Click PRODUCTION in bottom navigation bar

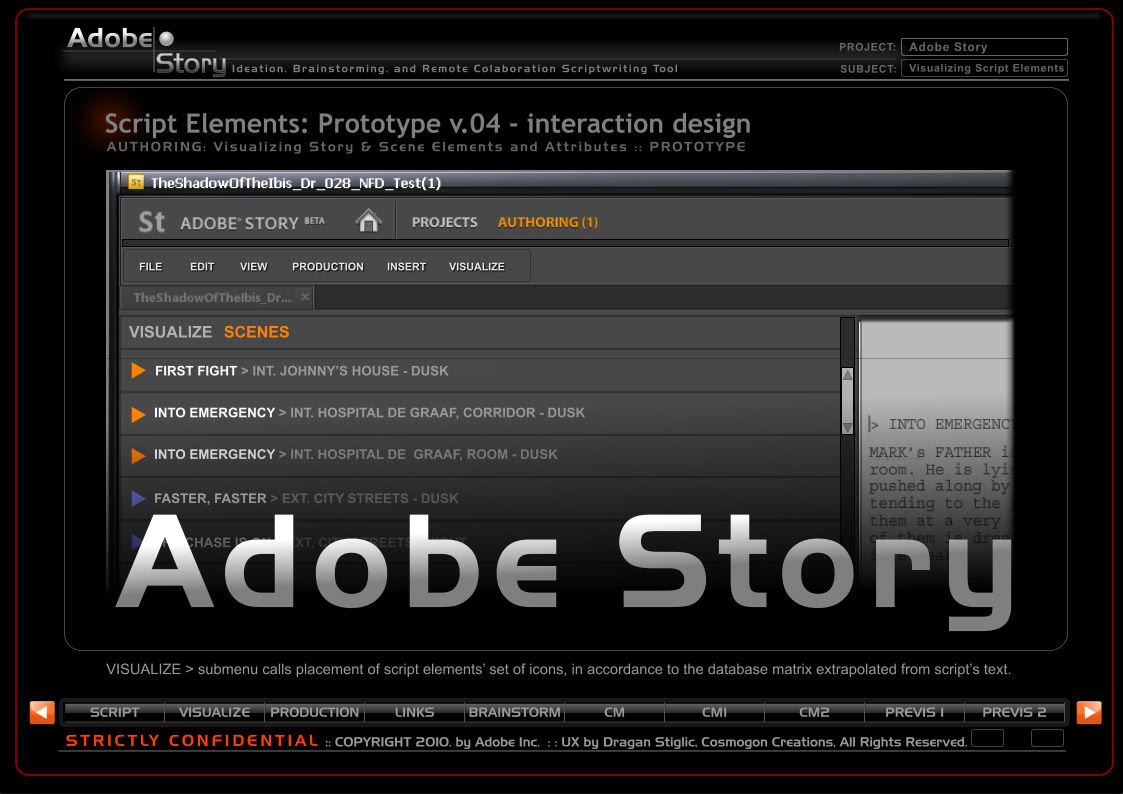314,712
